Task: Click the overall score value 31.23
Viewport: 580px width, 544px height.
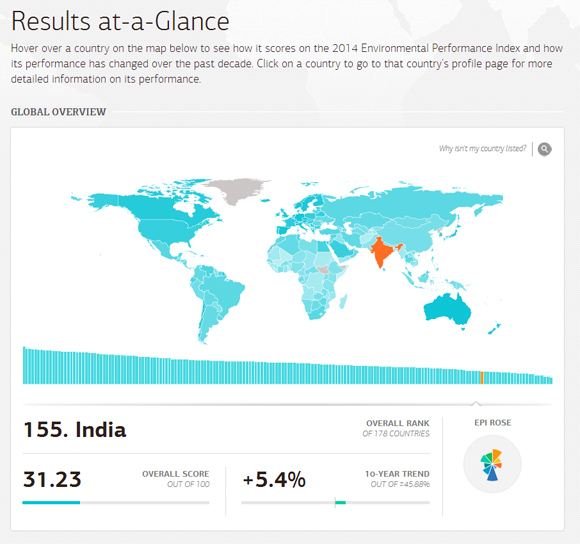Action: click(x=52, y=479)
